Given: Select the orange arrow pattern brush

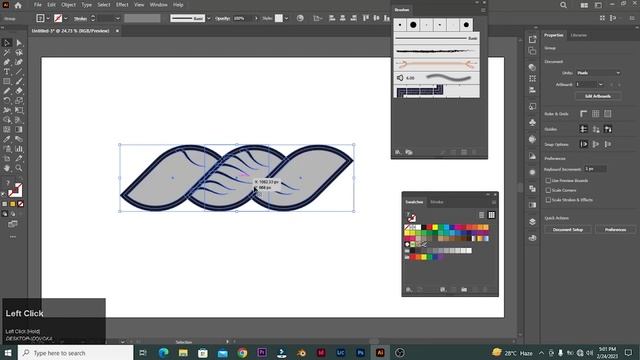Looking at the screenshot, I should tap(436, 64).
